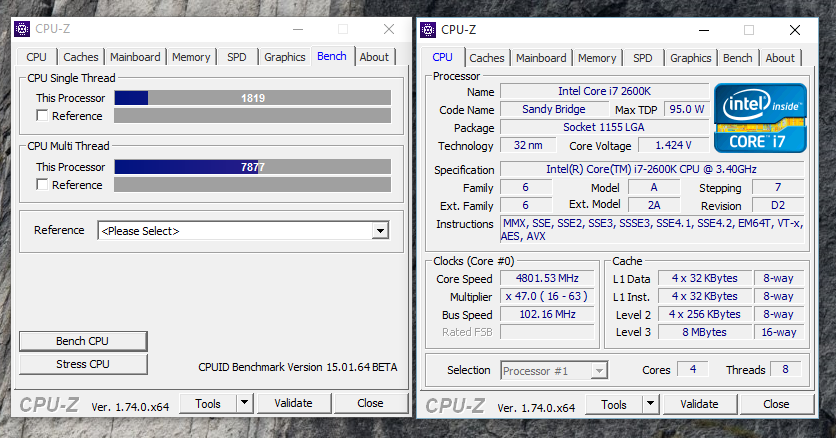Image resolution: width=836 pixels, height=438 pixels.
Task: Click the Intel Core i7 inside logo
Action: [760, 118]
